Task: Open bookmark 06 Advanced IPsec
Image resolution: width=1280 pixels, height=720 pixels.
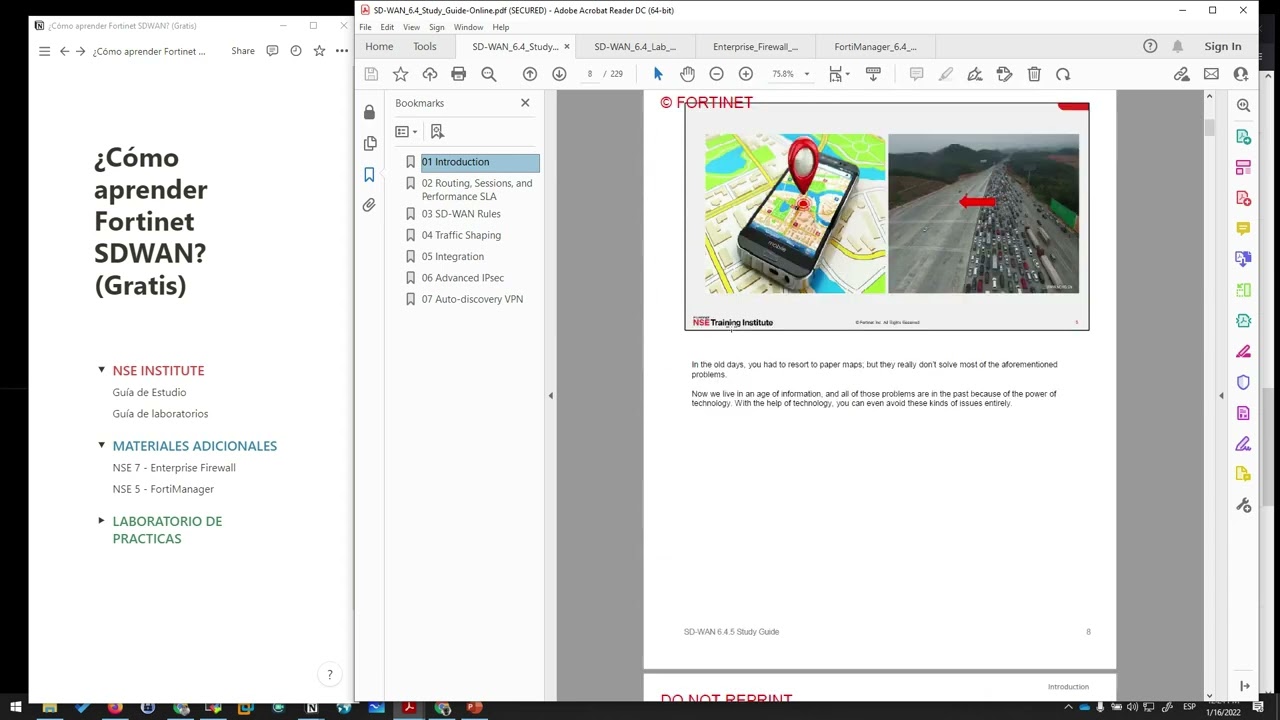Action: (x=462, y=278)
